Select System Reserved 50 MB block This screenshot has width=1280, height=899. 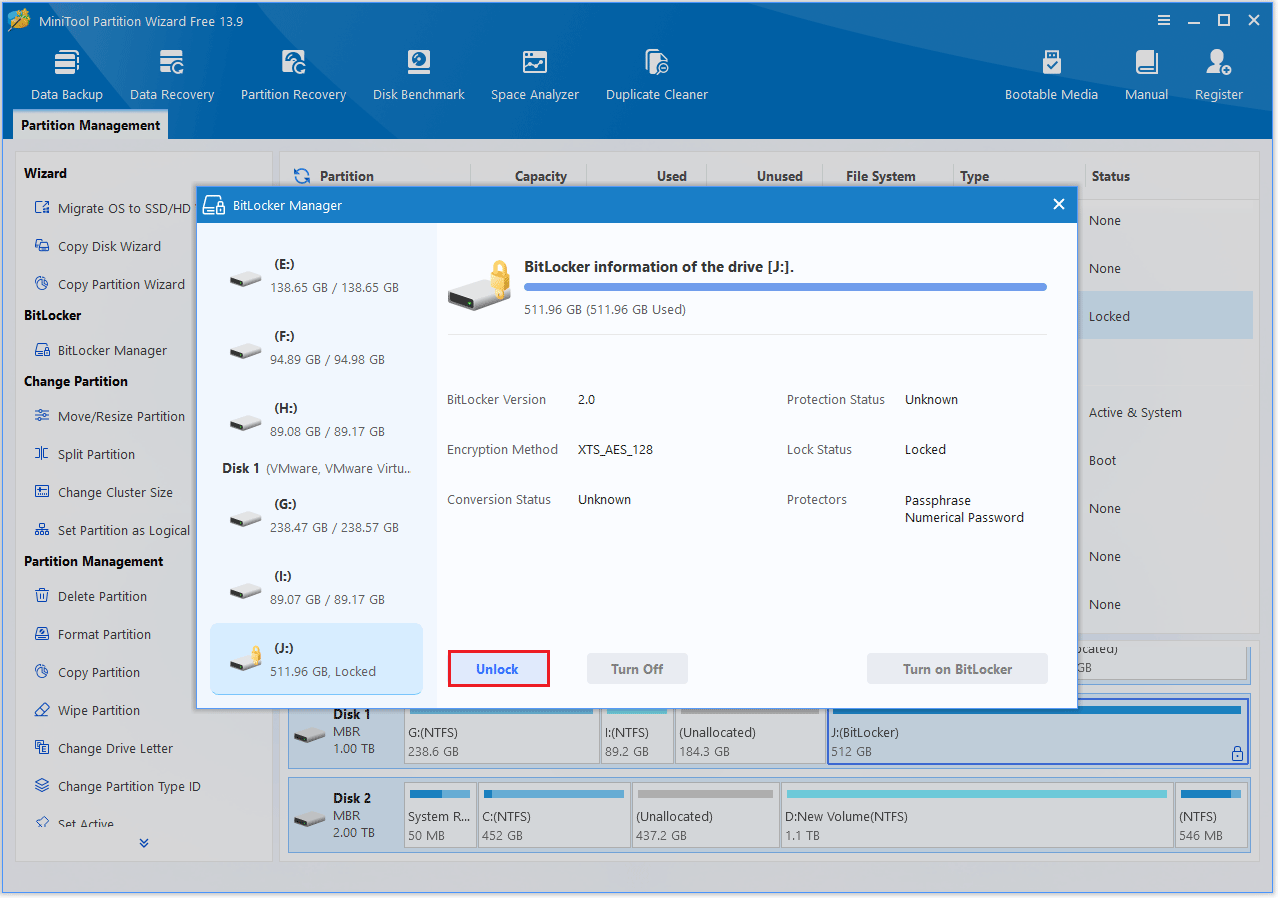(x=440, y=815)
